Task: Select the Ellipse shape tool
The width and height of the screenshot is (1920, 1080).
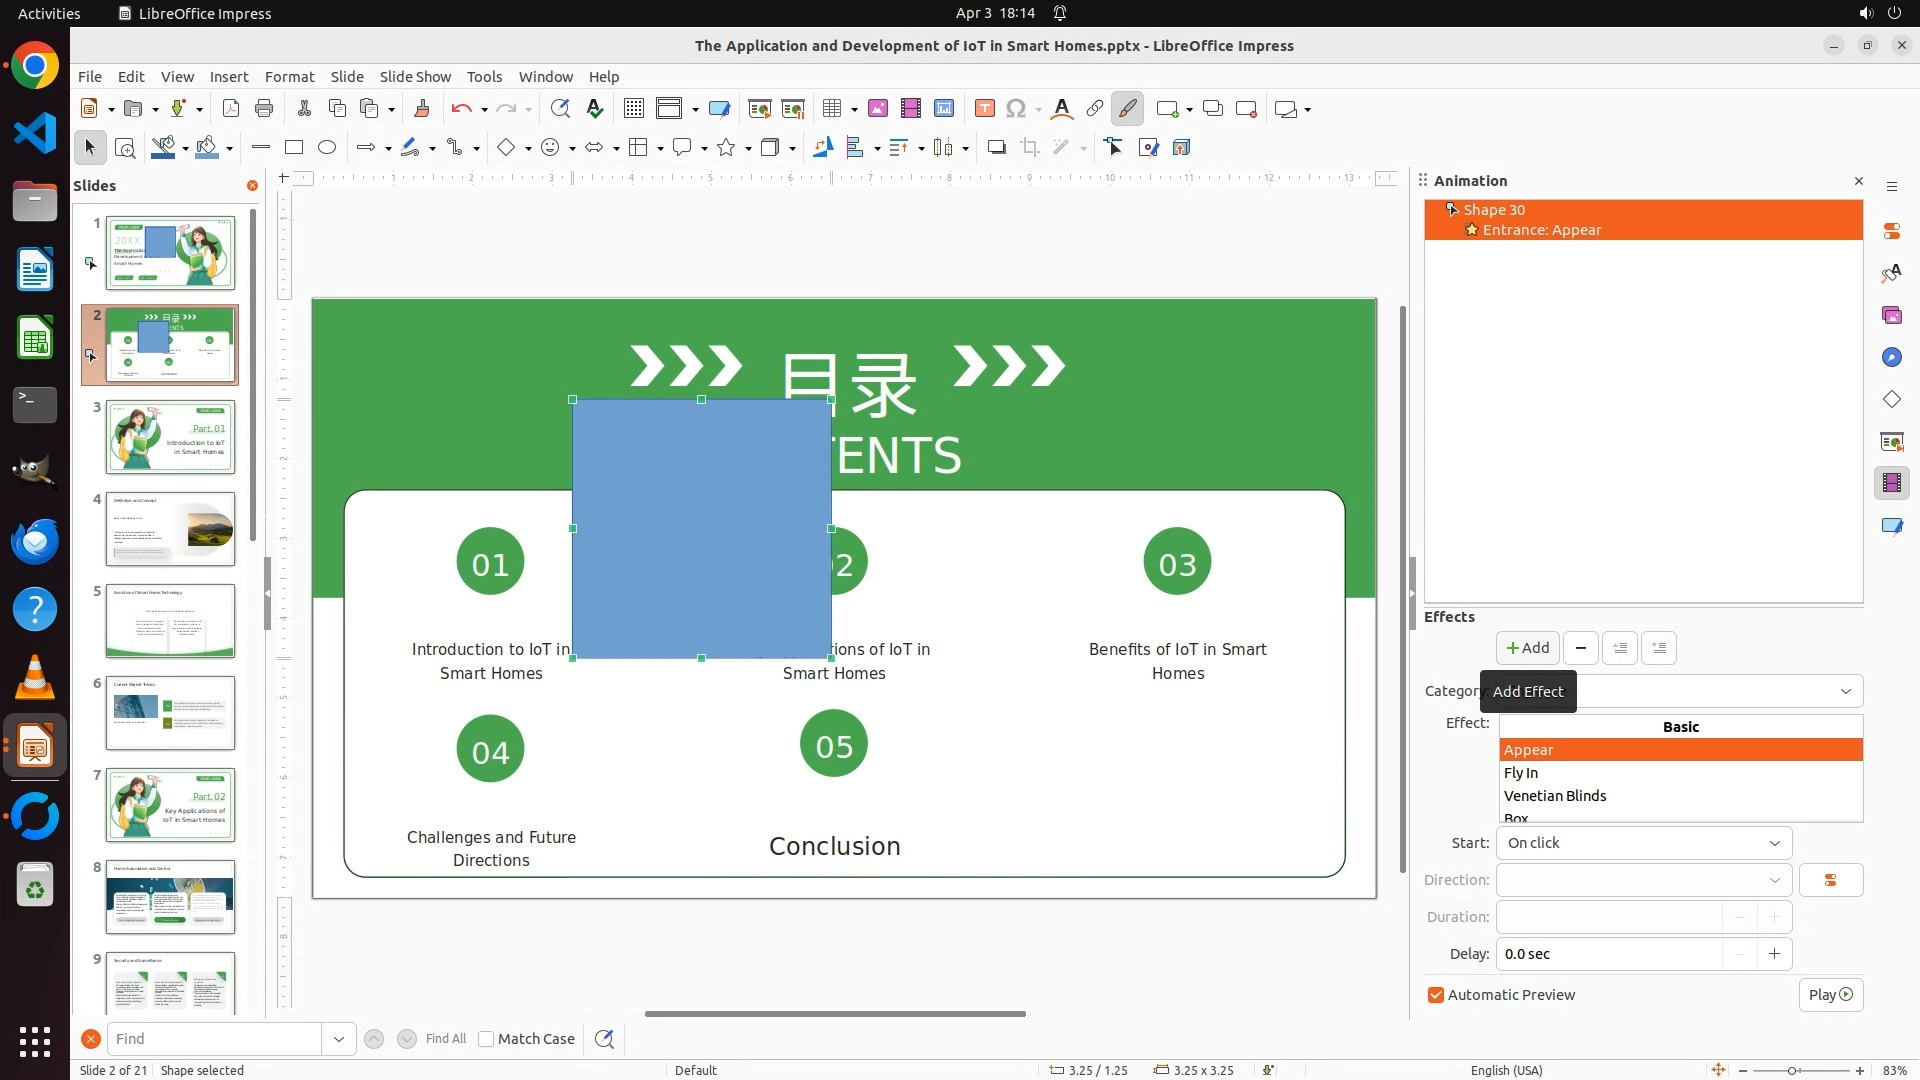Action: pos(327,147)
